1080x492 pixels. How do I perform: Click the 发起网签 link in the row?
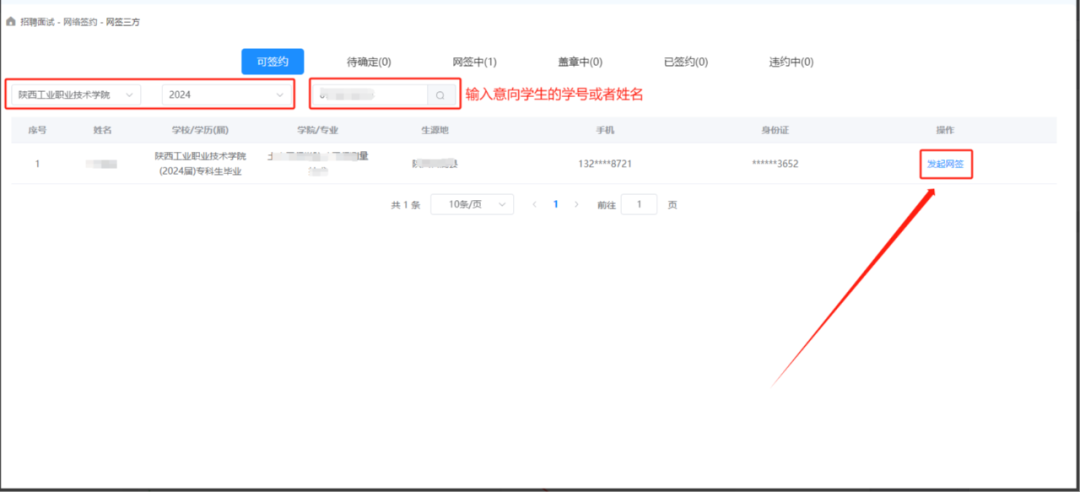pos(945,164)
